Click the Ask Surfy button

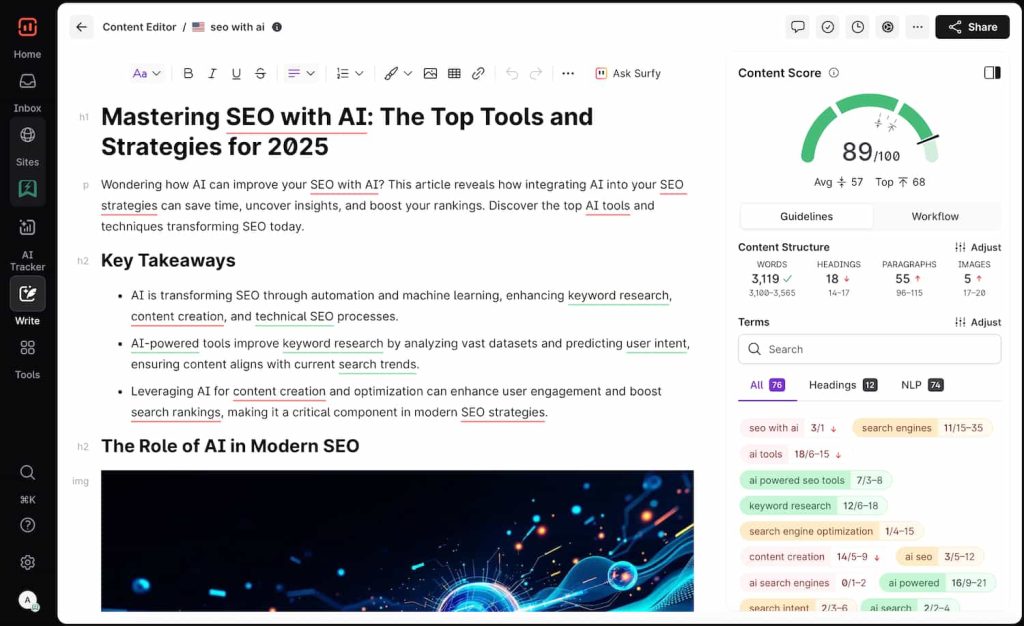[628, 73]
